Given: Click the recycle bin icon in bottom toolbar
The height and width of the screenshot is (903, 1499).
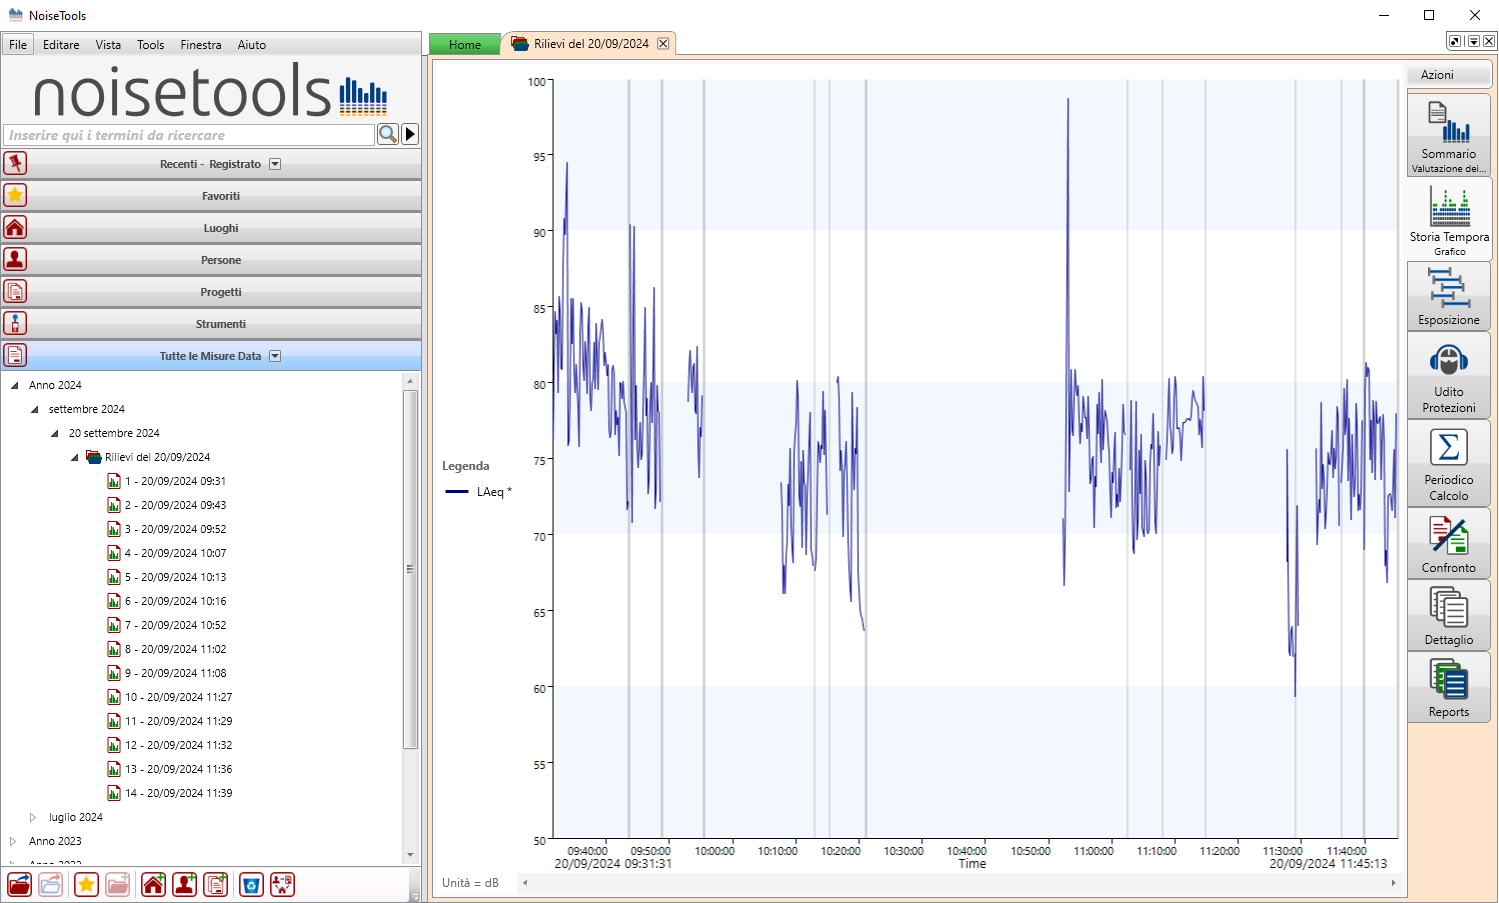Looking at the screenshot, I should pyautogui.click(x=251, y=885).
